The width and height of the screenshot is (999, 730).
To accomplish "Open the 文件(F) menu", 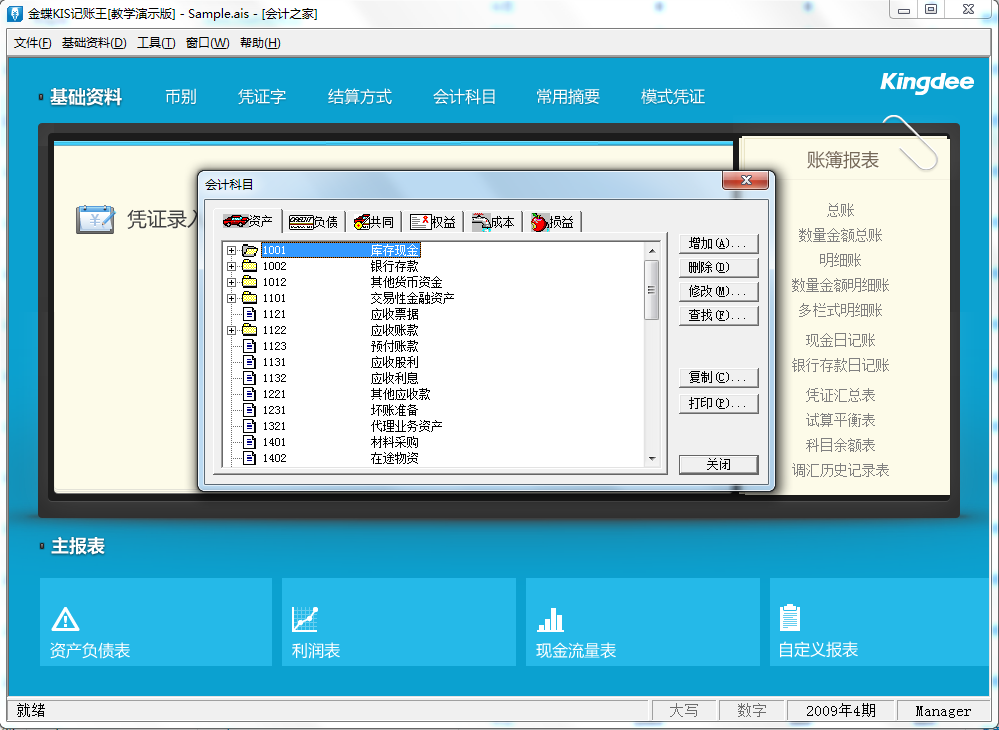I will pyautogui.click(x=32, y=43).
